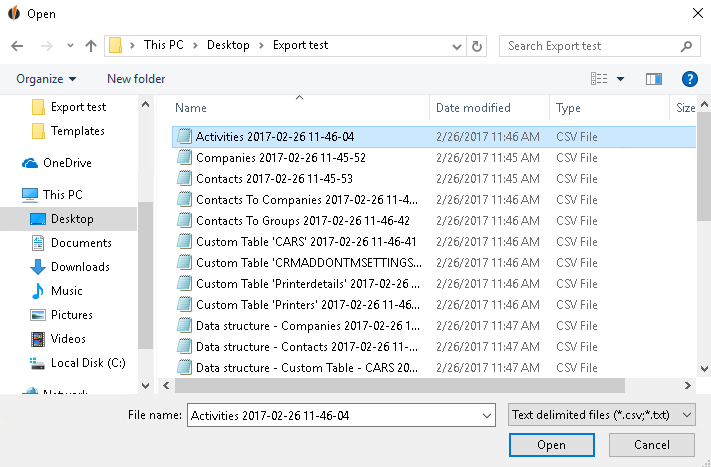Screen dimensions: 711x467
Task: Click Export test in the address bar
Action: click(300, 45)
